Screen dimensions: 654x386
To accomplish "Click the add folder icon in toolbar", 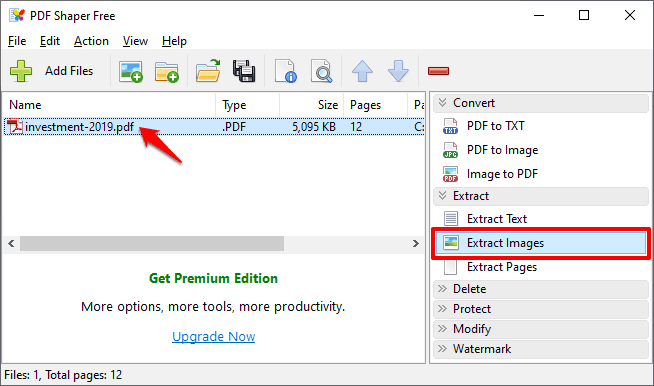I will (x=166, y=72).
